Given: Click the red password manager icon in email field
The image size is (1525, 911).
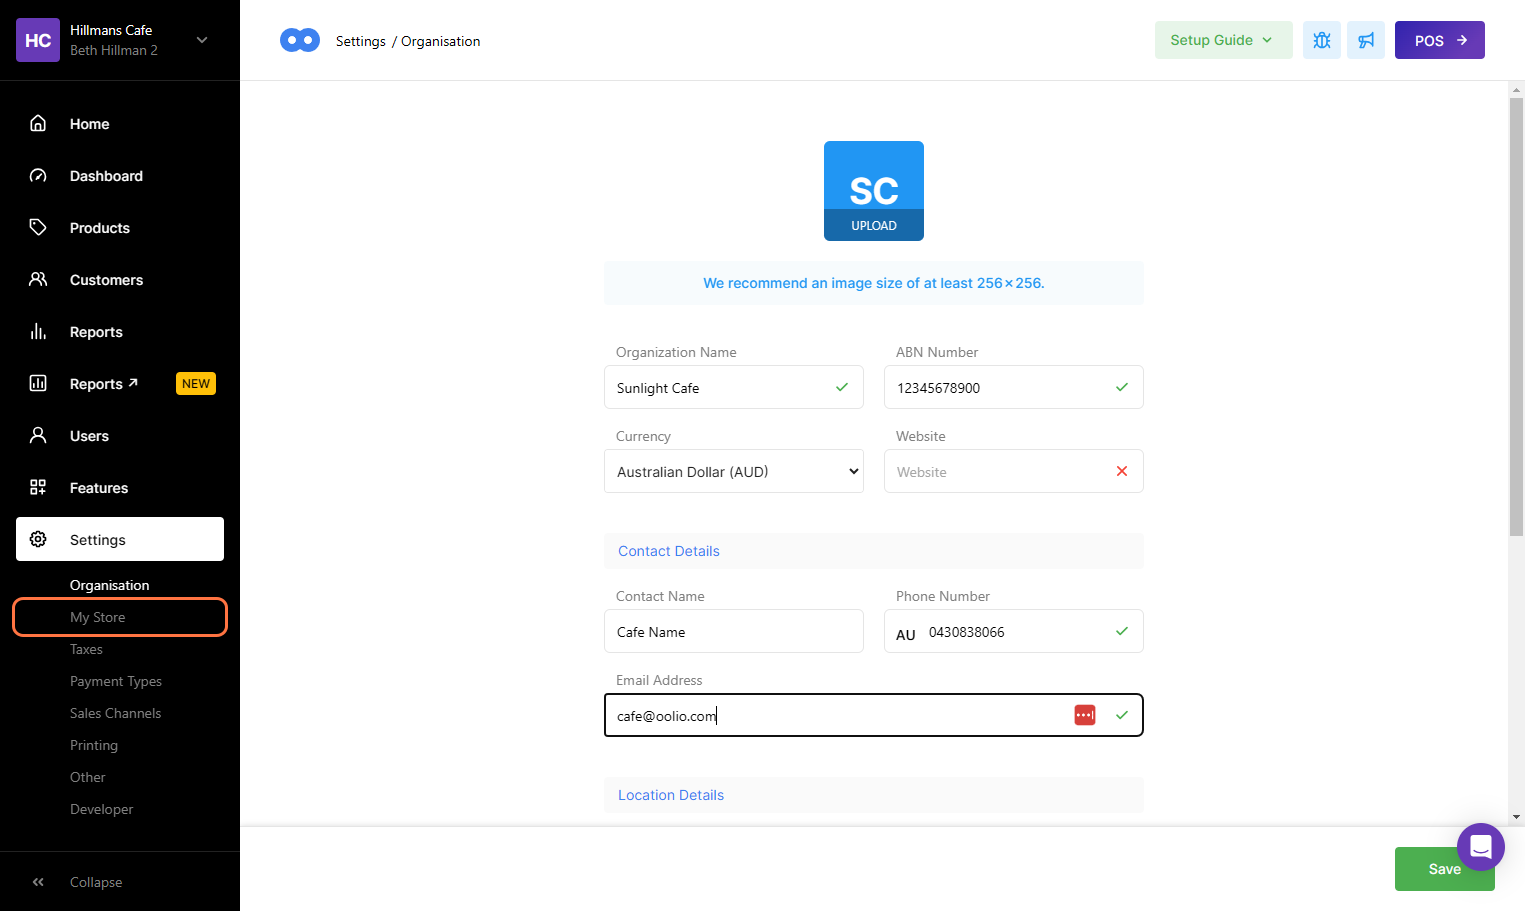Looking at the screenshot, I should tap(1084, 715).
